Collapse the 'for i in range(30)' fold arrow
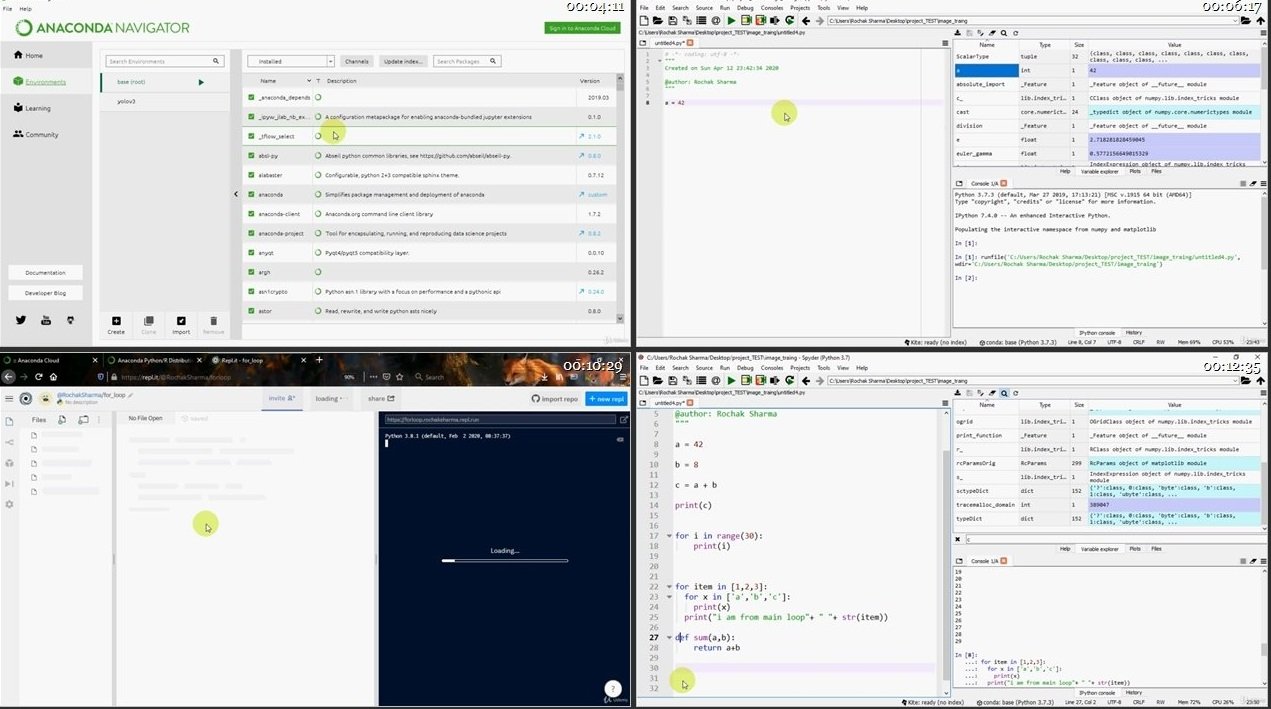 tap(669, 536)
